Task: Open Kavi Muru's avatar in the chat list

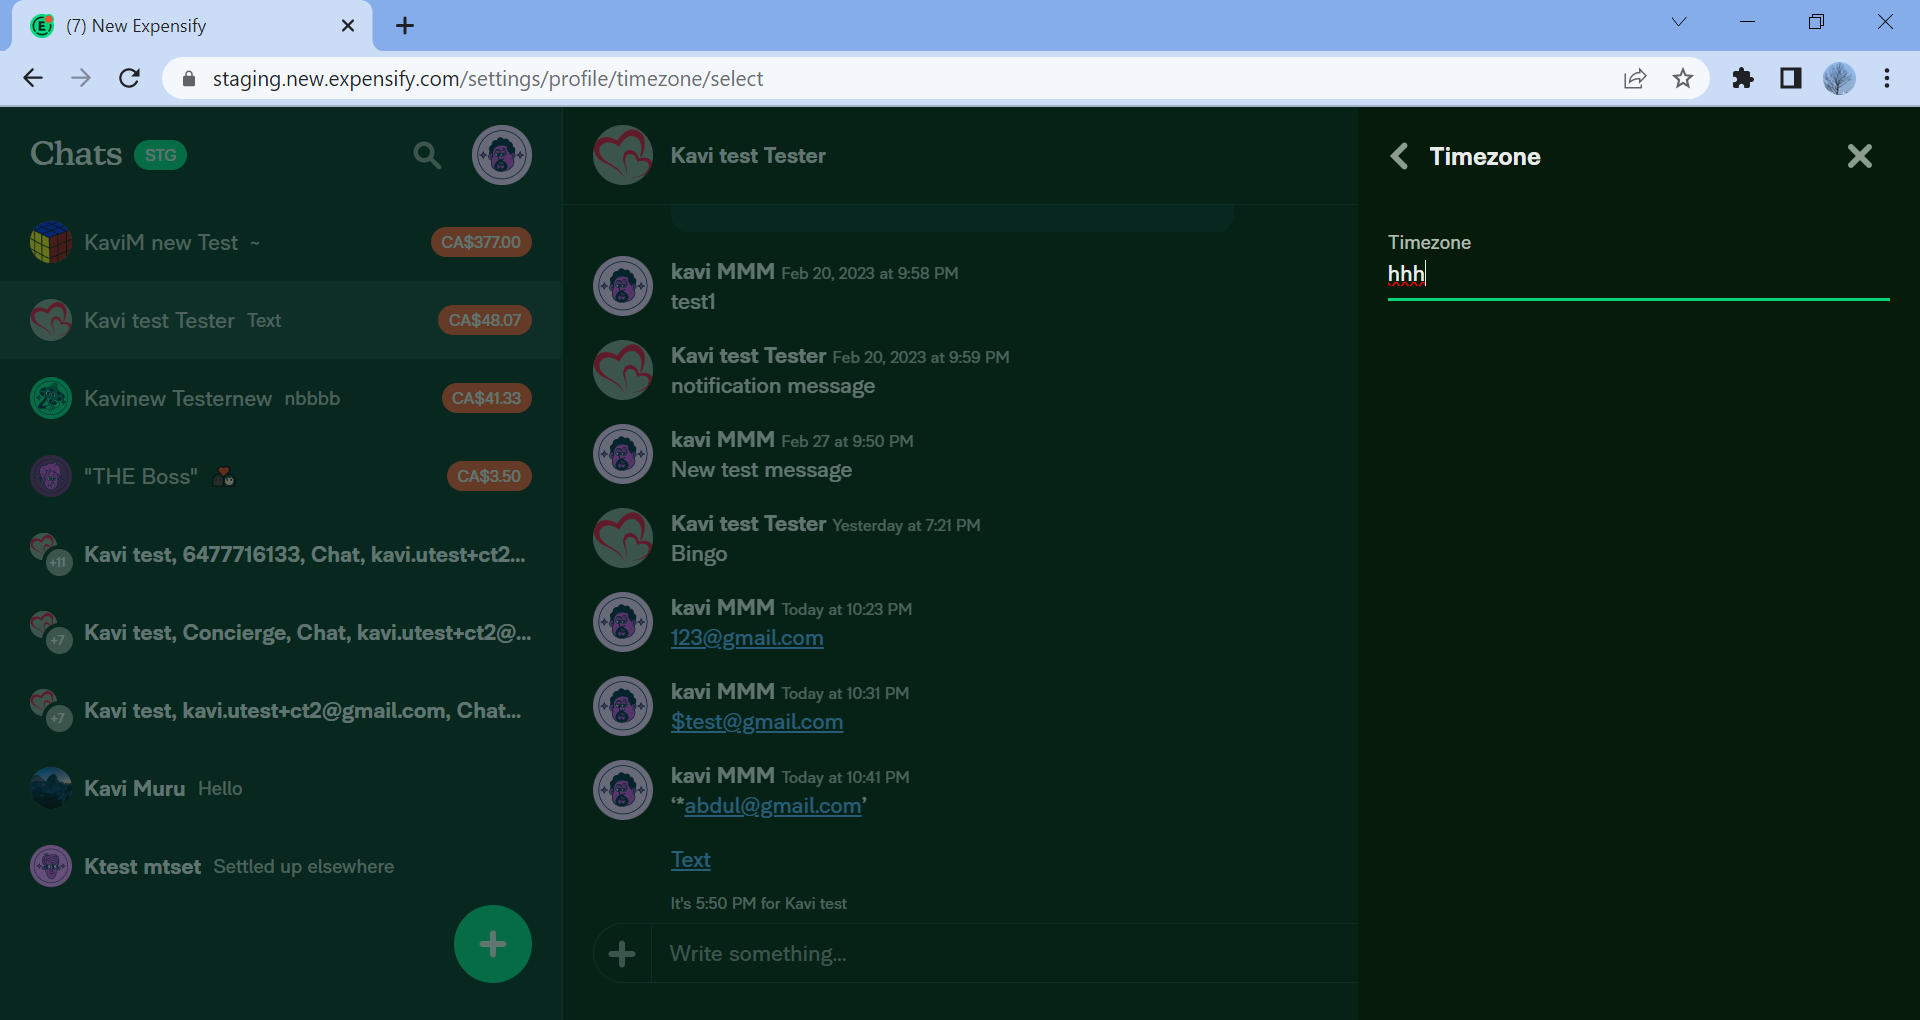Action: pyautogui.click(x=51, y=788)
